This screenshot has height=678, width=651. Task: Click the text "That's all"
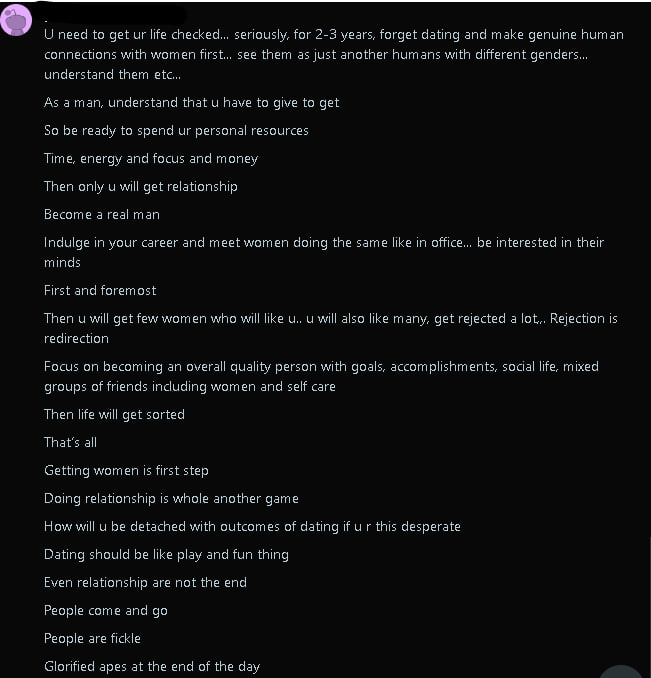click(71, 442)
